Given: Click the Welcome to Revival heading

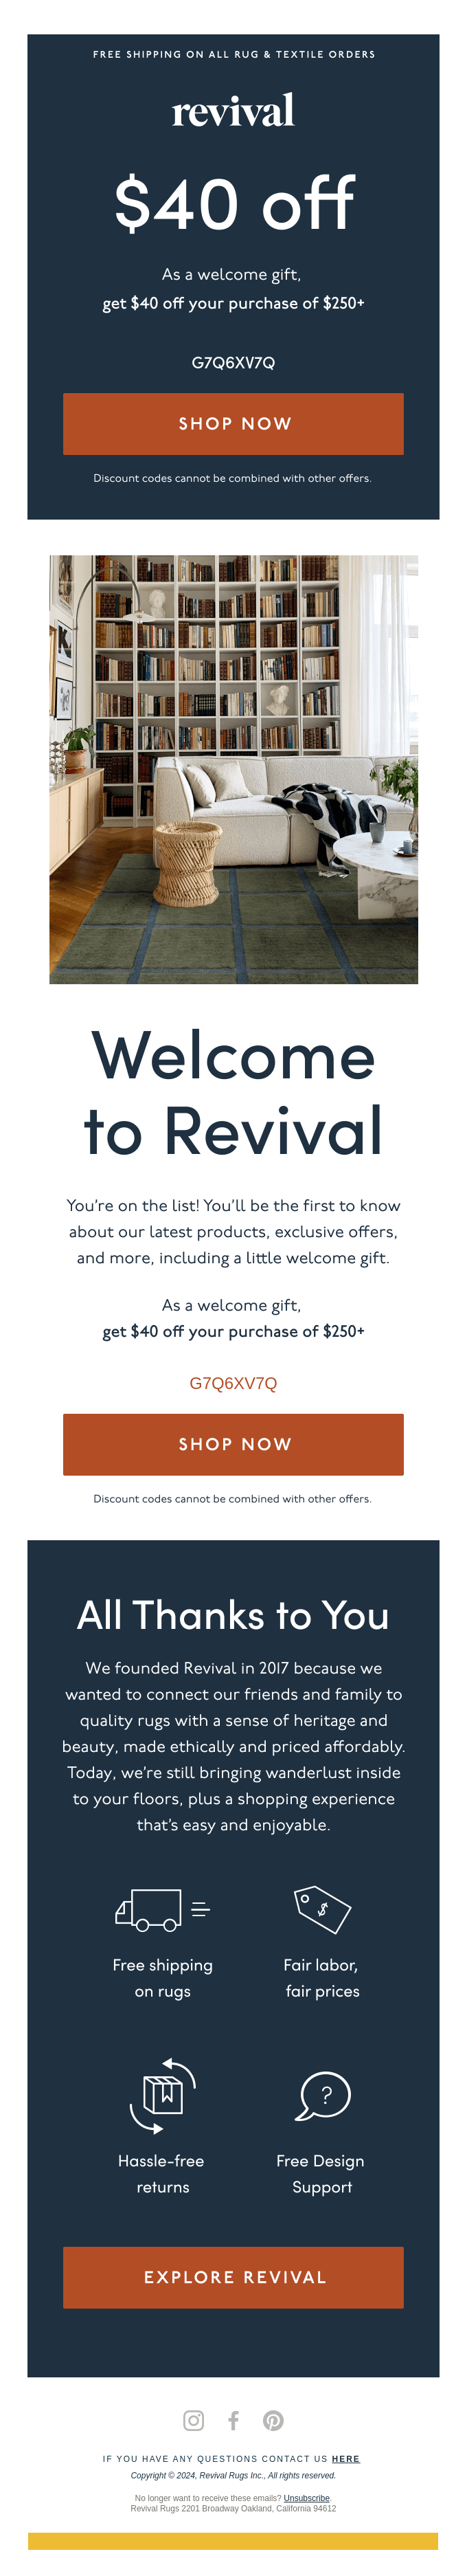Looking at the screenshot, I should click(233, 1095).
